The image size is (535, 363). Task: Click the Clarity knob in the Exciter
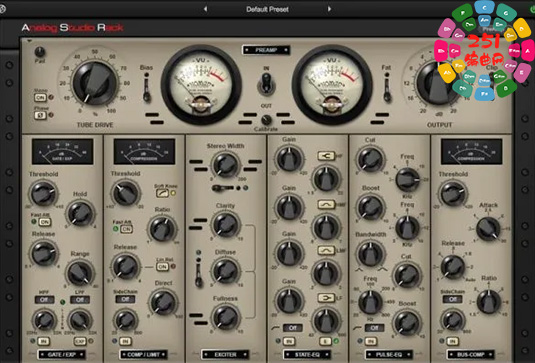[226, 225]
